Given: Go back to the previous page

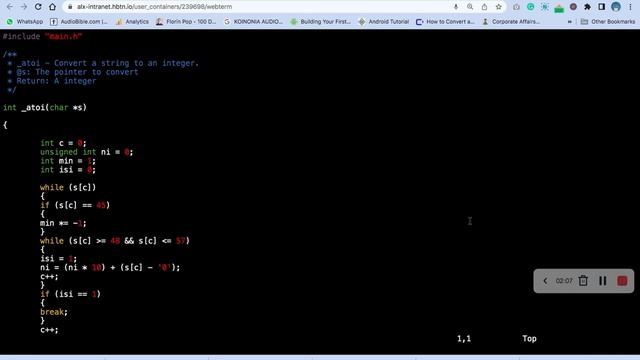Looking at the screenshot, I should click(x=10, y=7).
